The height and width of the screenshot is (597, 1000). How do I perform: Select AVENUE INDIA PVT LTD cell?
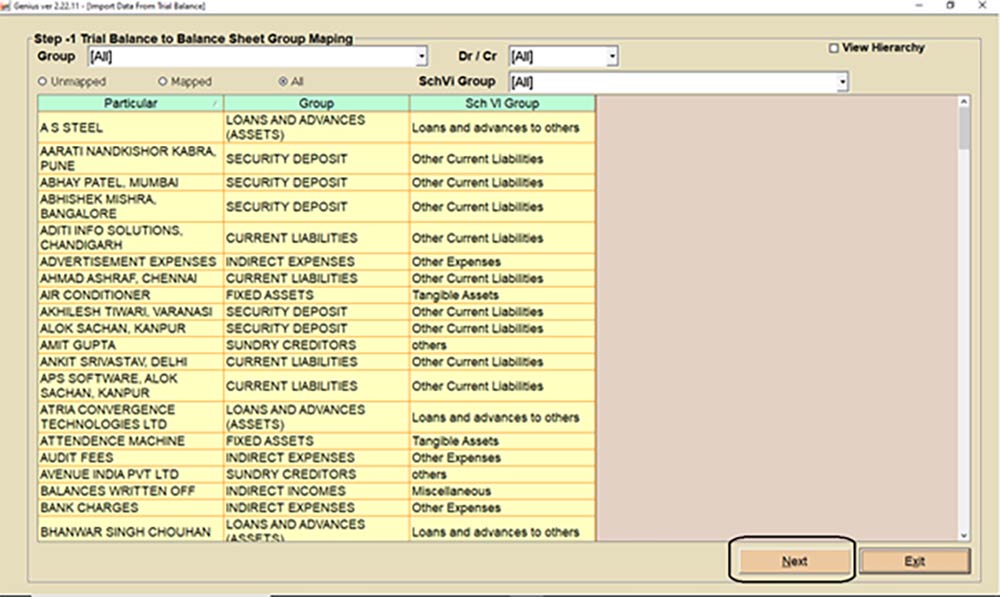131,474
